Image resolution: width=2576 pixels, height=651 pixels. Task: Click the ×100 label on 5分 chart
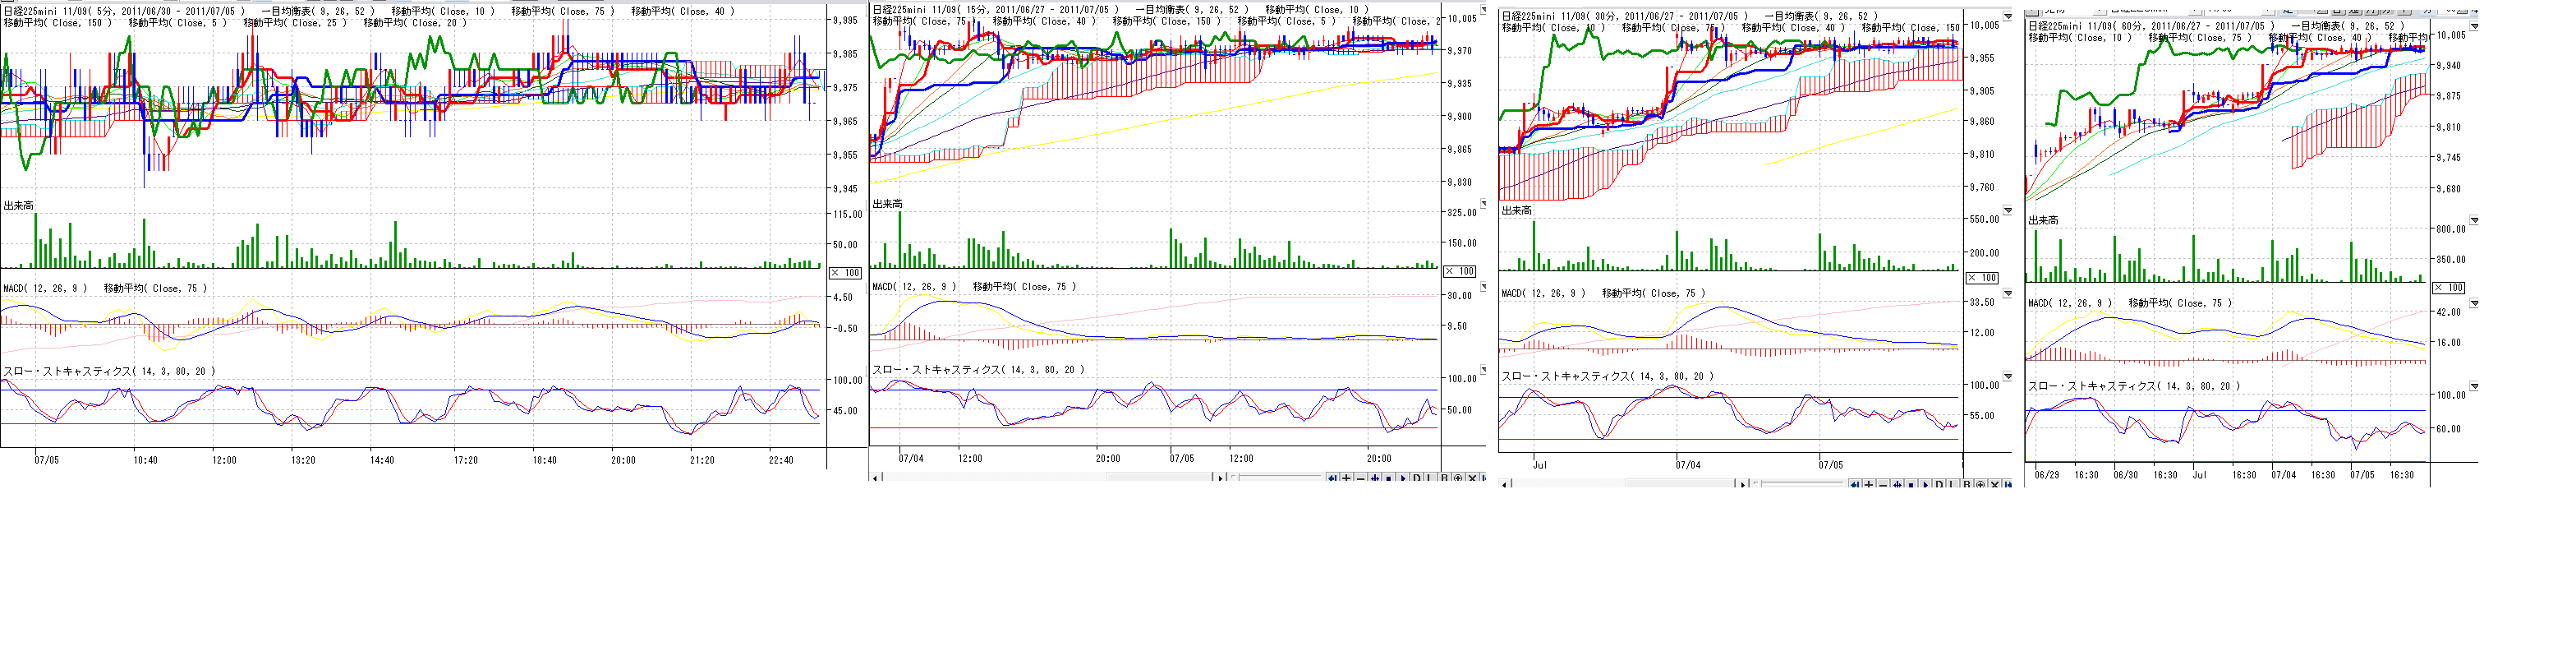(x=845, y=273)
